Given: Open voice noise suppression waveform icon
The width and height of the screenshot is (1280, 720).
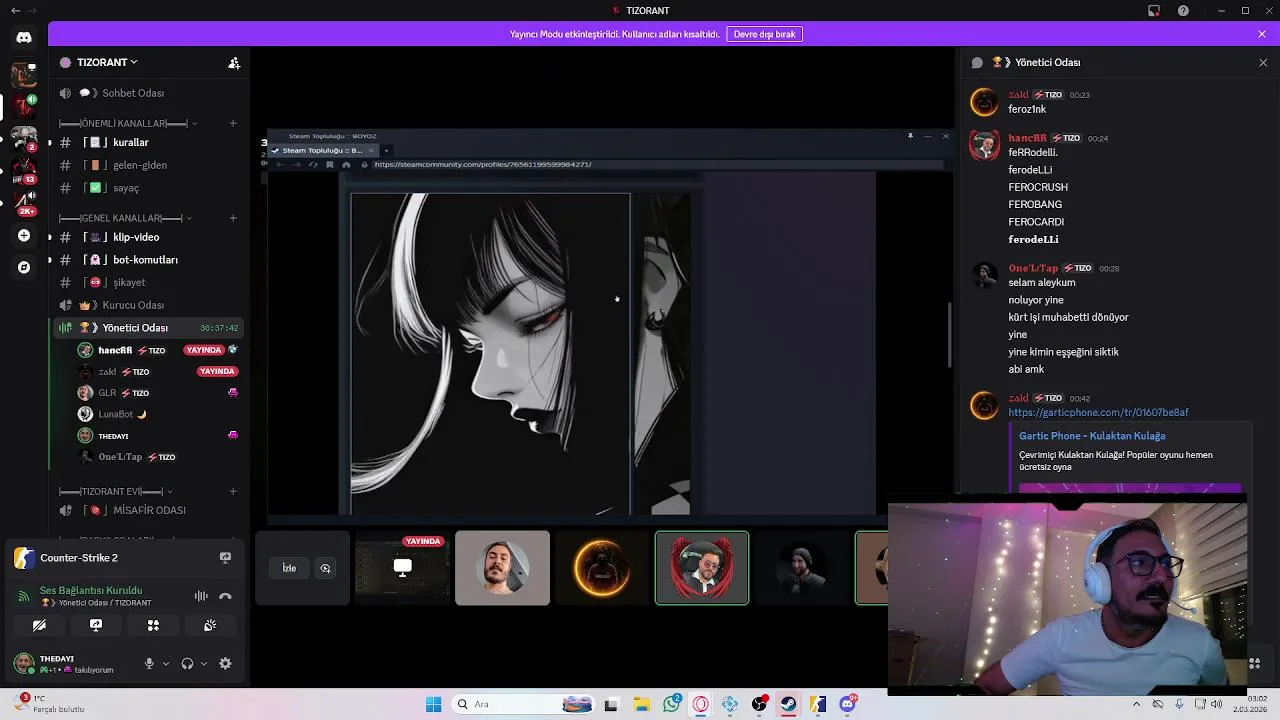Looking at the screenshot, I should pyautogui.click(x=201, y=596).
